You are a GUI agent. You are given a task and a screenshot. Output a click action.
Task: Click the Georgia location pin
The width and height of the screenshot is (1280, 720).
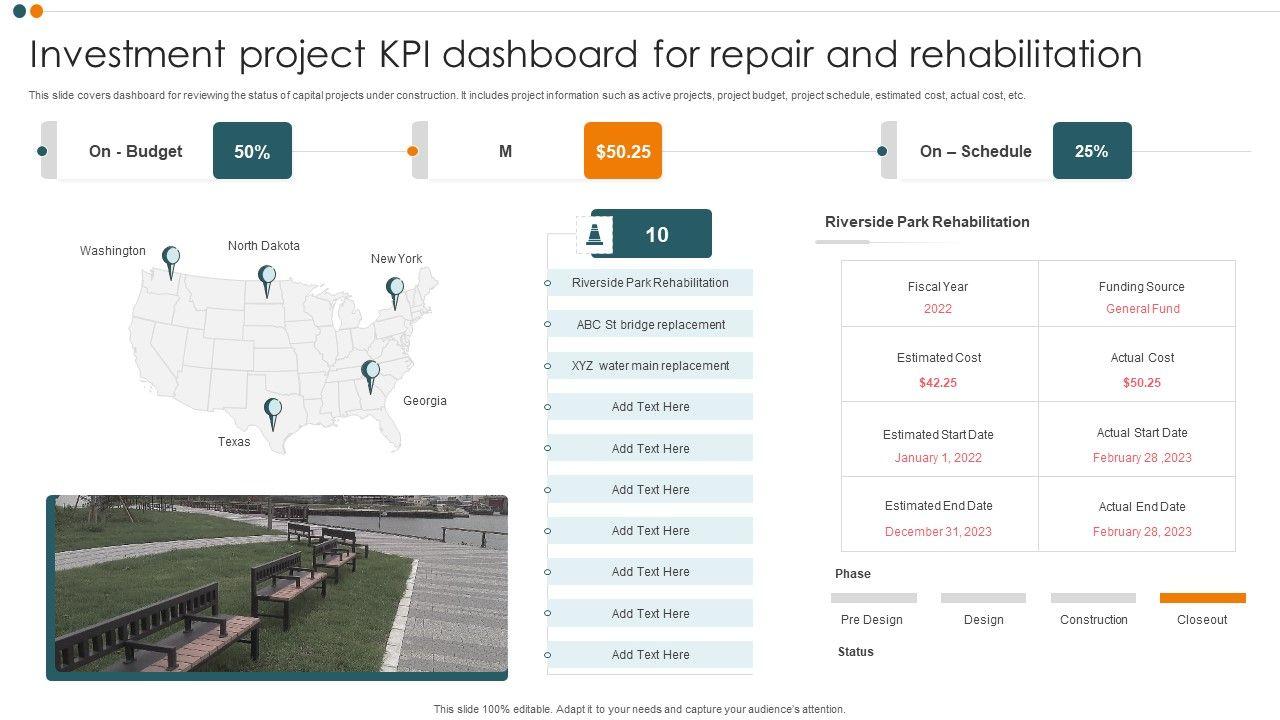[370, 374]
